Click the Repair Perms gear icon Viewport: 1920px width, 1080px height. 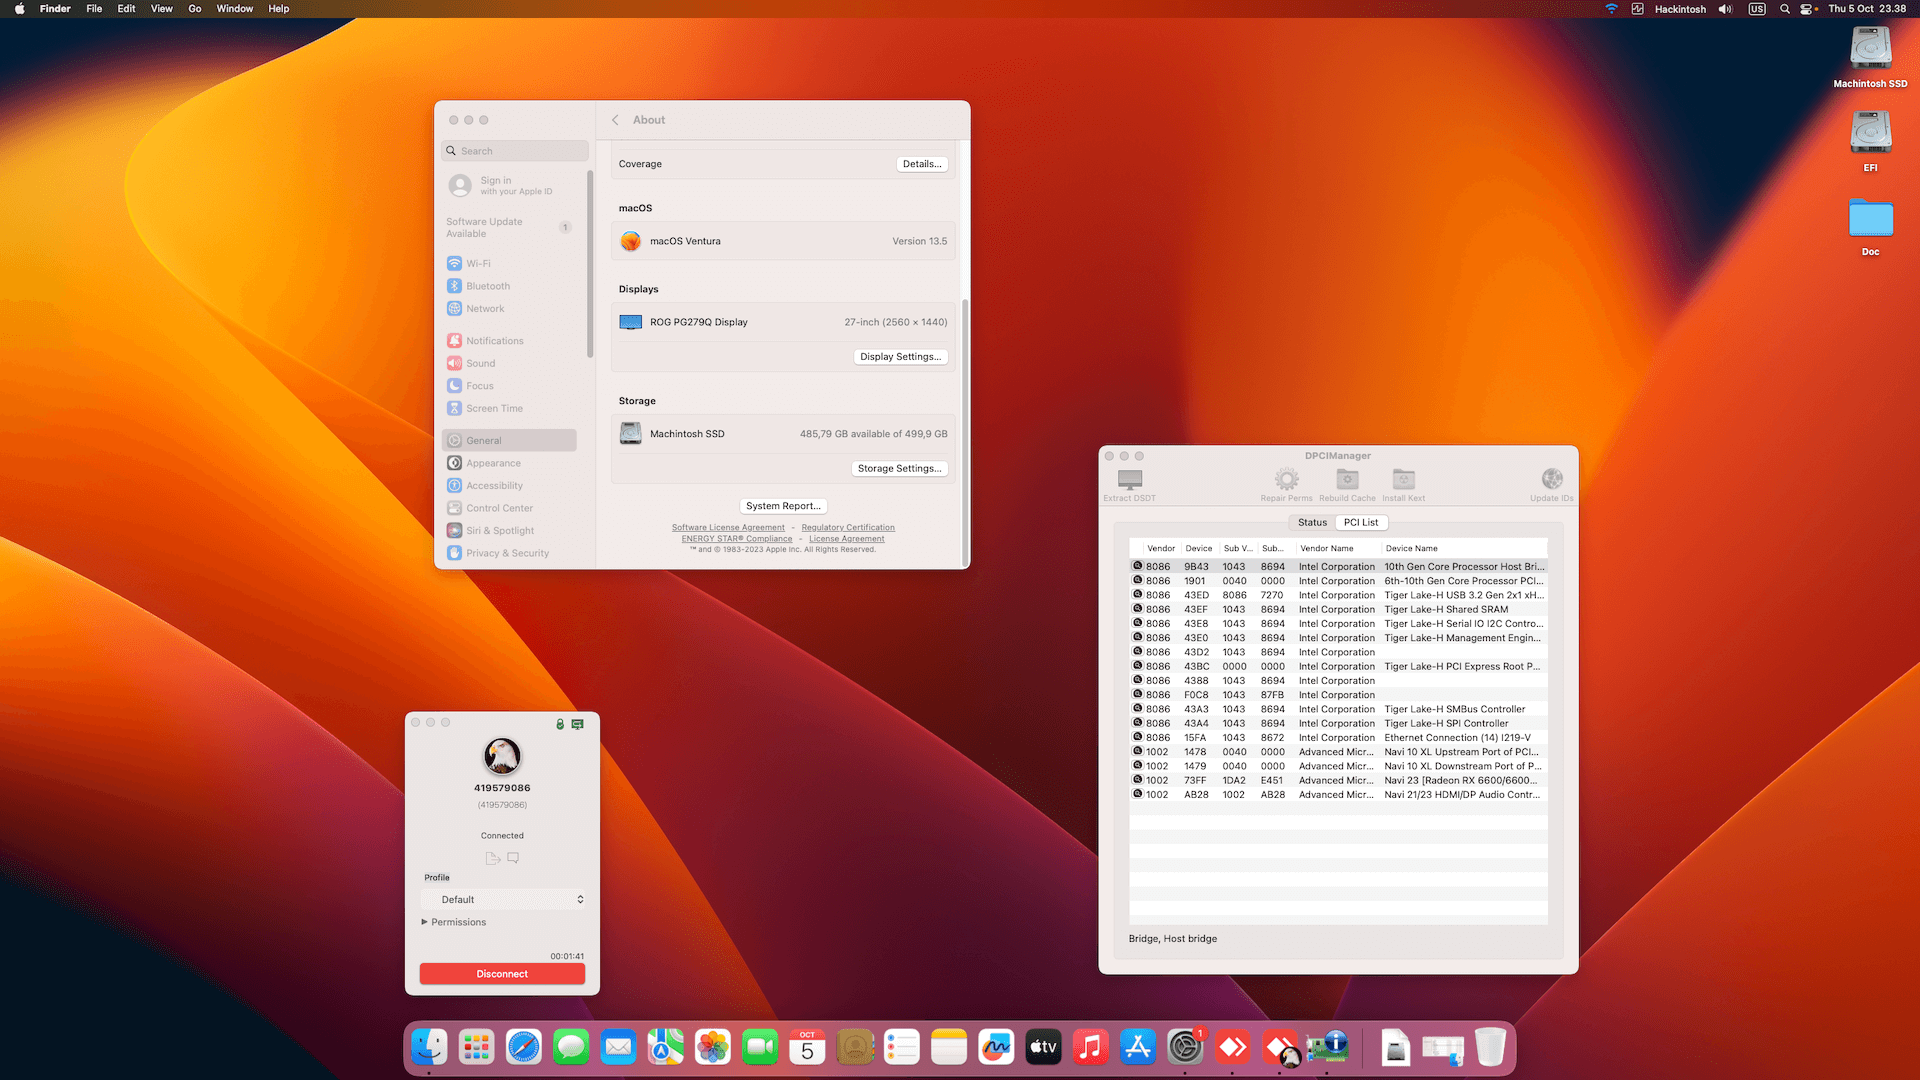pyautogui.click(x=1286, y=480)
